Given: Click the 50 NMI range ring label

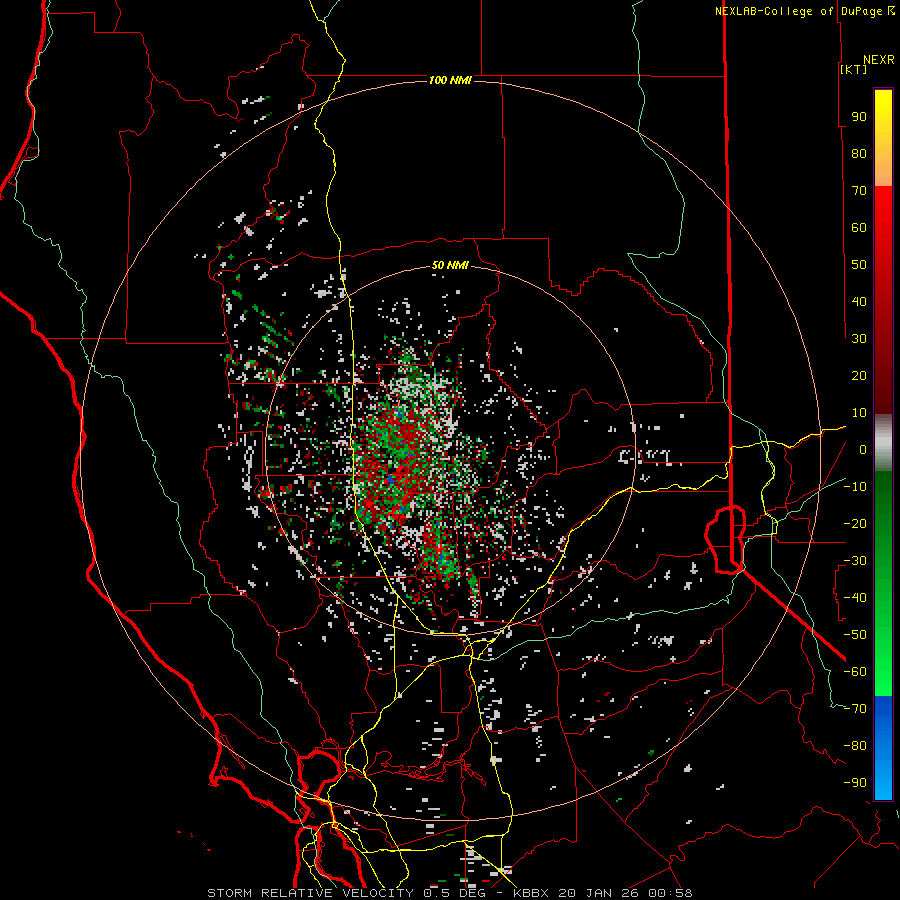Looking at the screenshot, I should tap(450, 265).
